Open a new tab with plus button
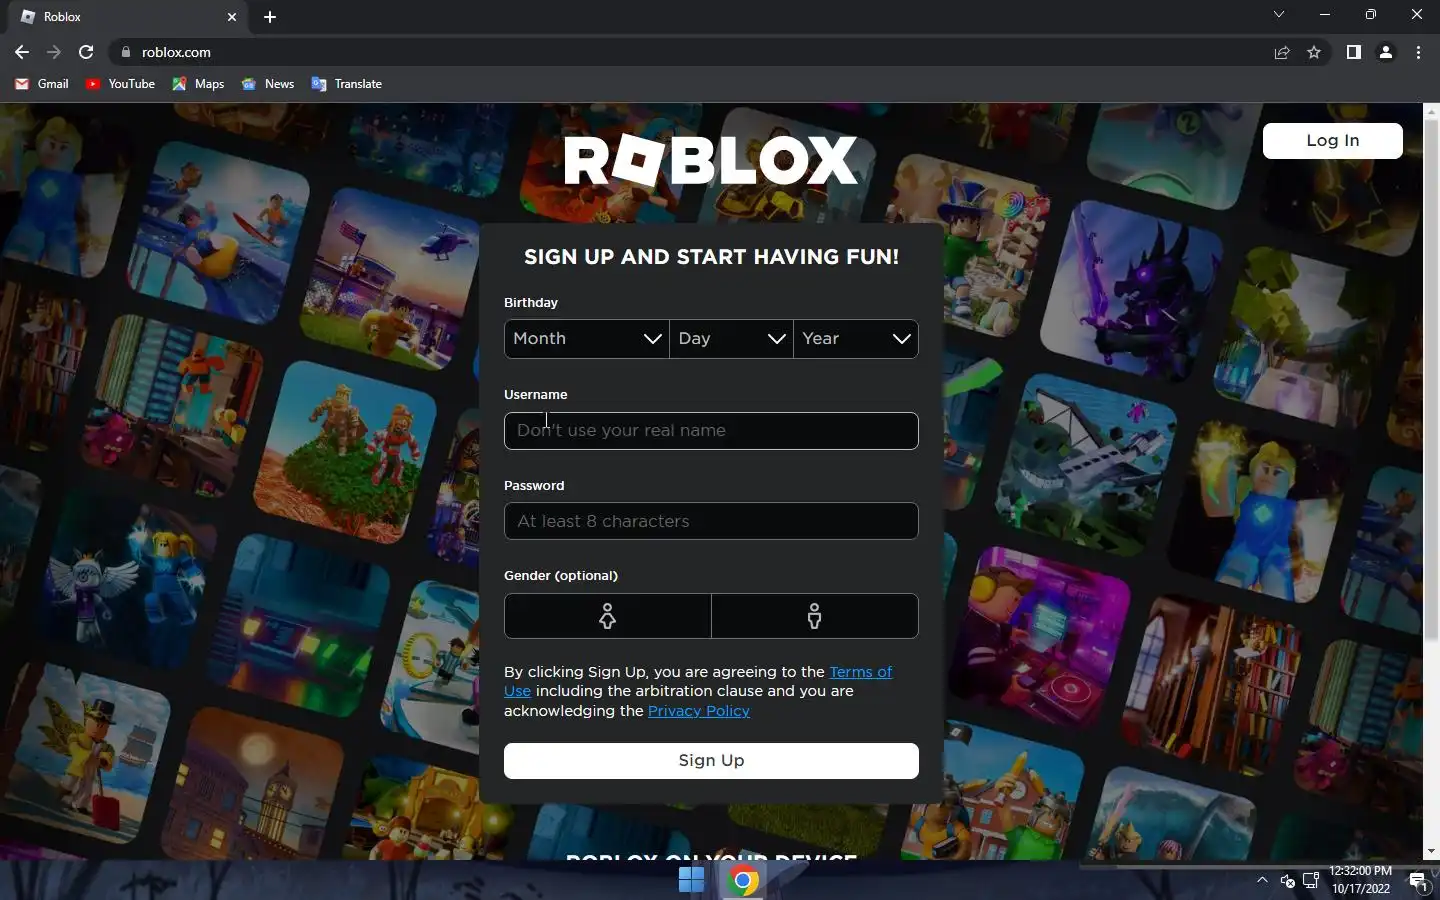This screenshot has width=1440, height=900. click(x=270, y=17)
